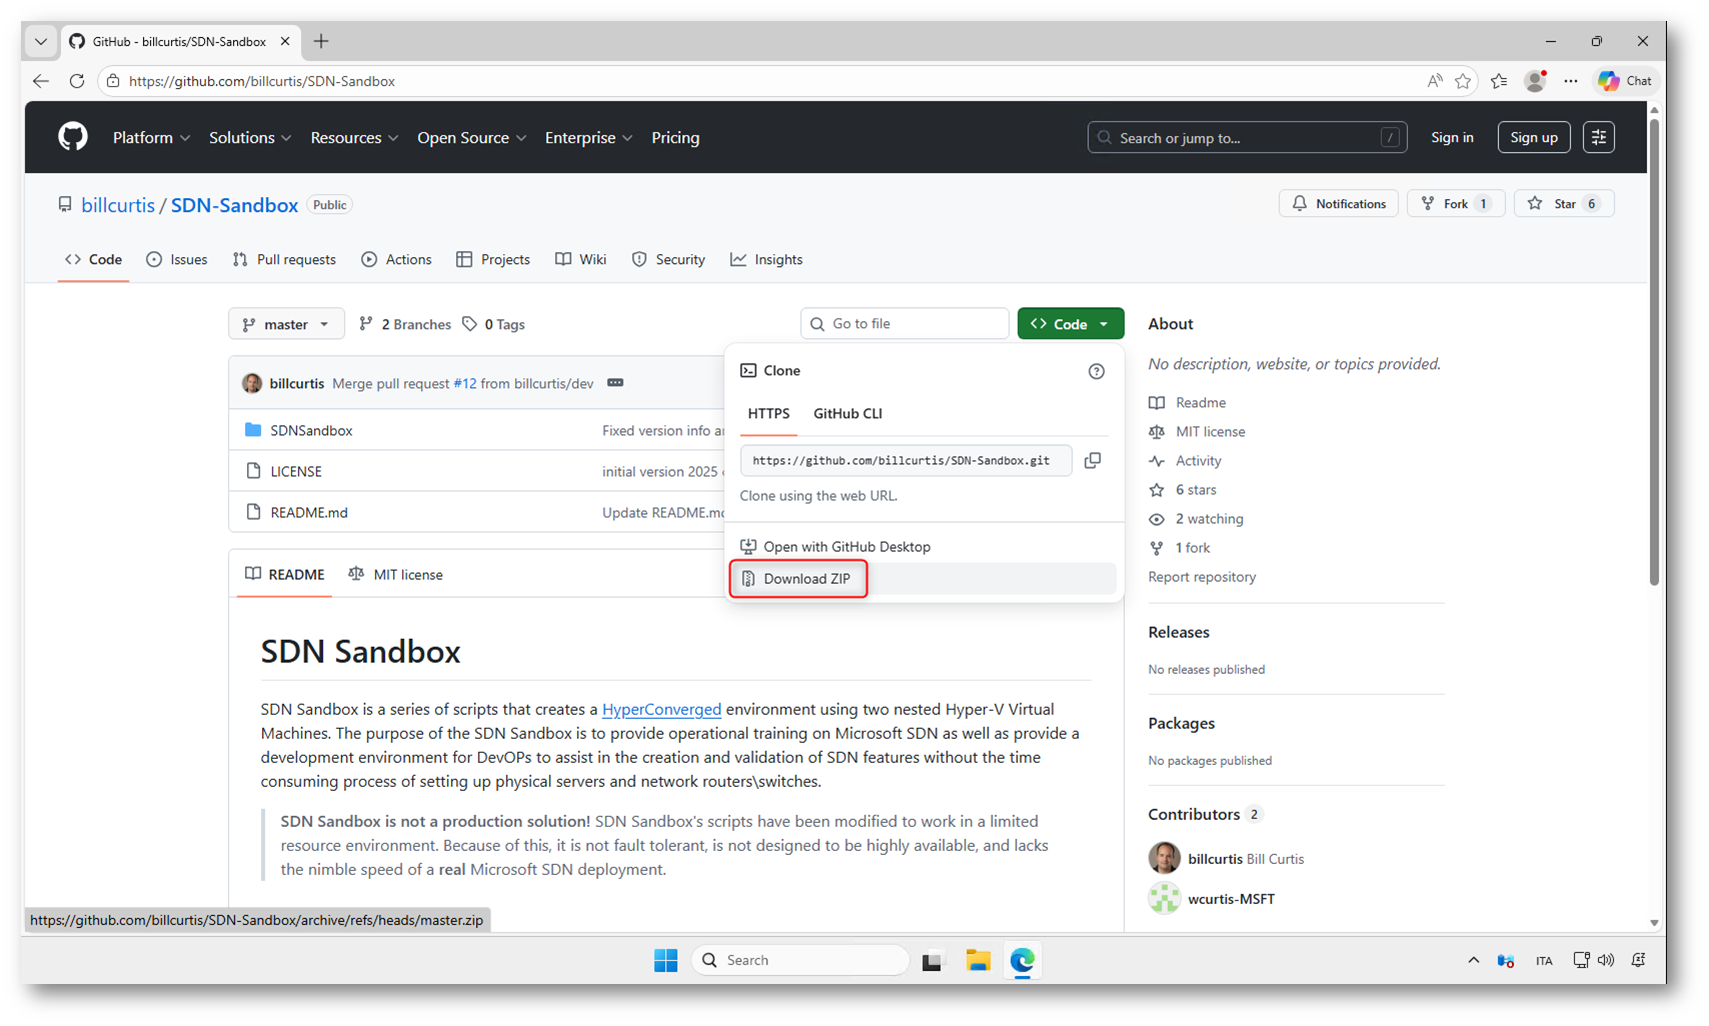Open browser Settings and more ellipsis
This screenshot has width=1709, height=1026.
(x=1571, y=81)
